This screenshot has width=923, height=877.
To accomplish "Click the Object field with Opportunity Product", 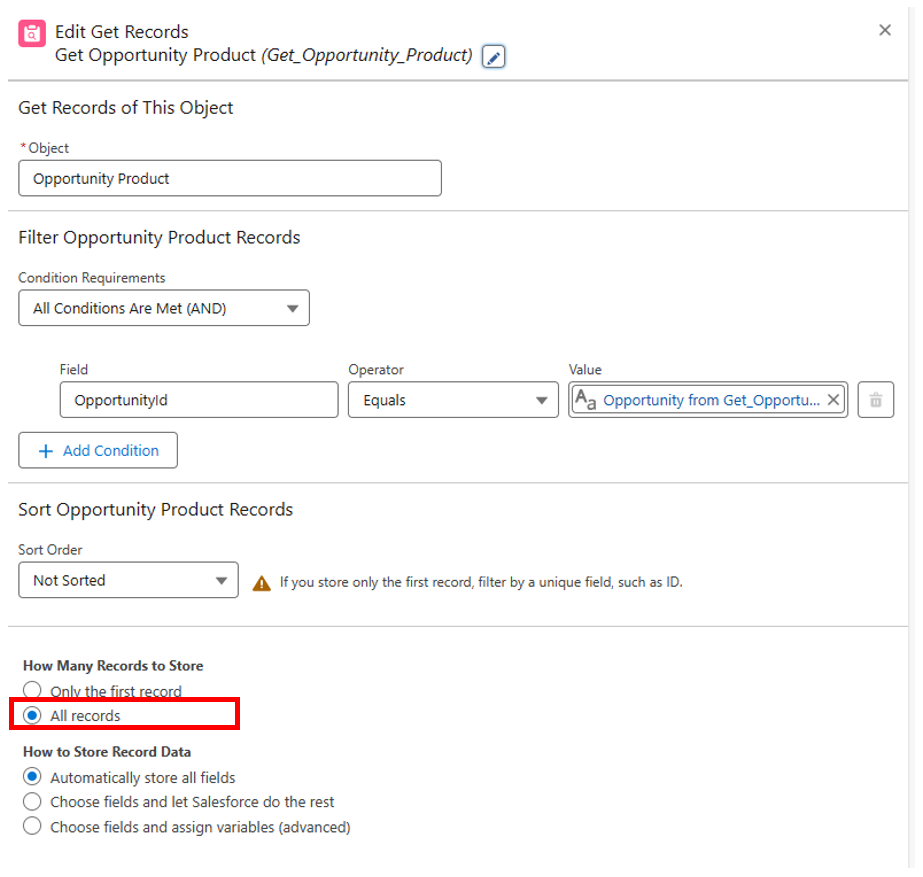I will [230, 178].
